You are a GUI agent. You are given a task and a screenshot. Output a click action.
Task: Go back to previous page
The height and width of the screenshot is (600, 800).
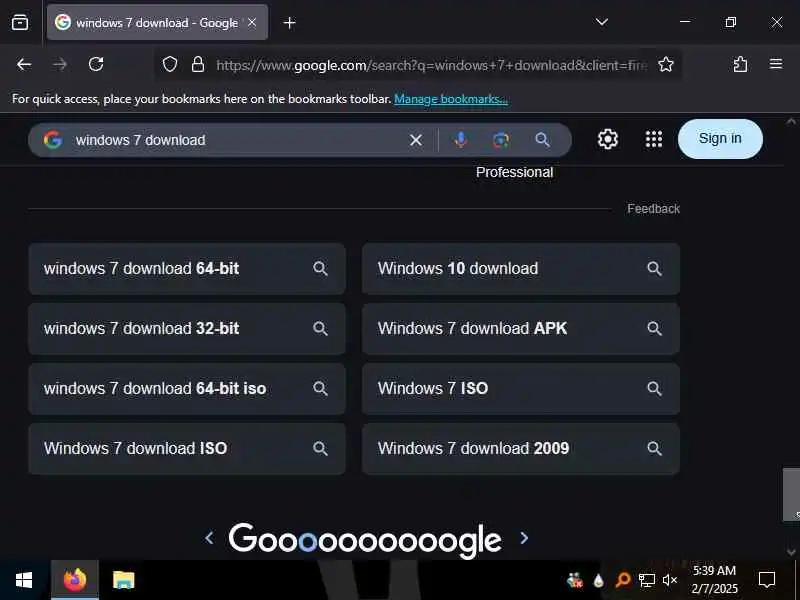(x=24, y=64)
